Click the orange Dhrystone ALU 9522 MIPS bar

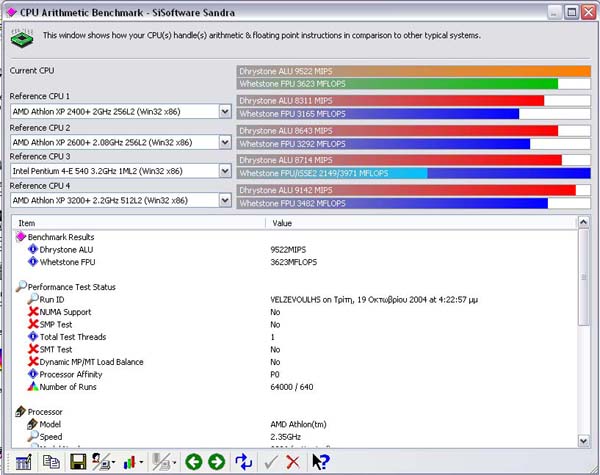[414, 71]
